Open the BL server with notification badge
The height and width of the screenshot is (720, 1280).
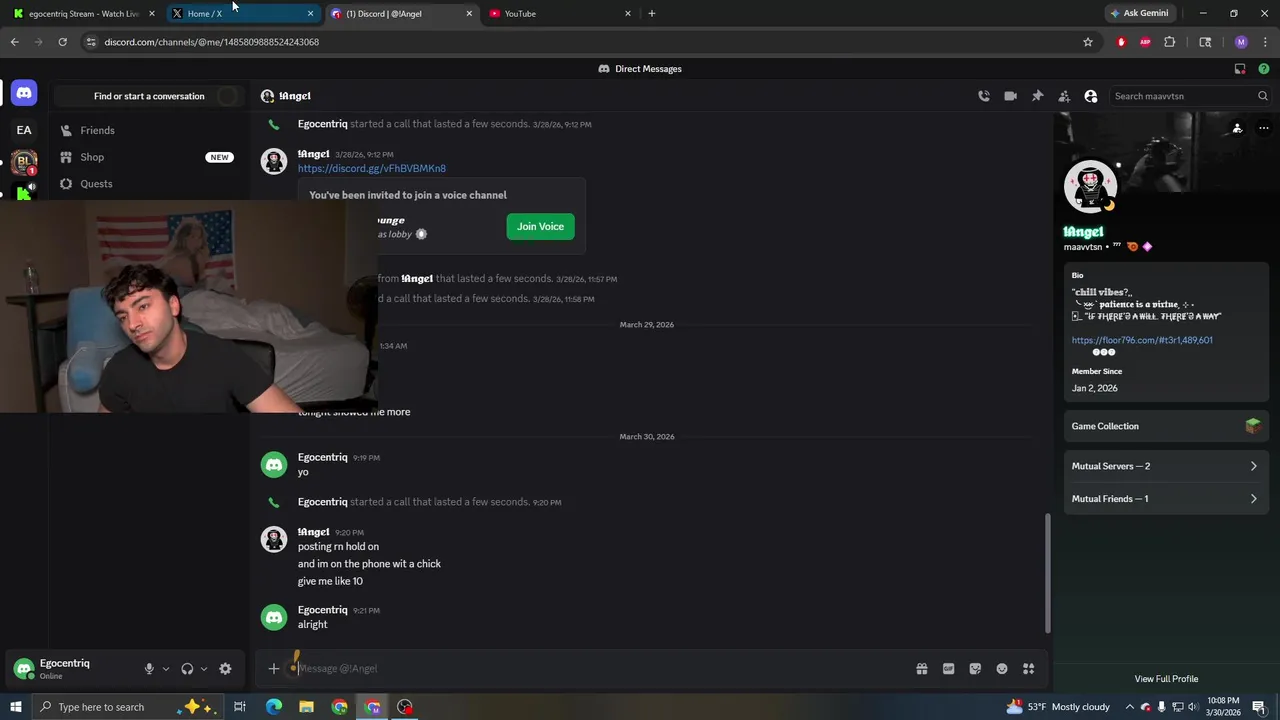click(24, 162)
